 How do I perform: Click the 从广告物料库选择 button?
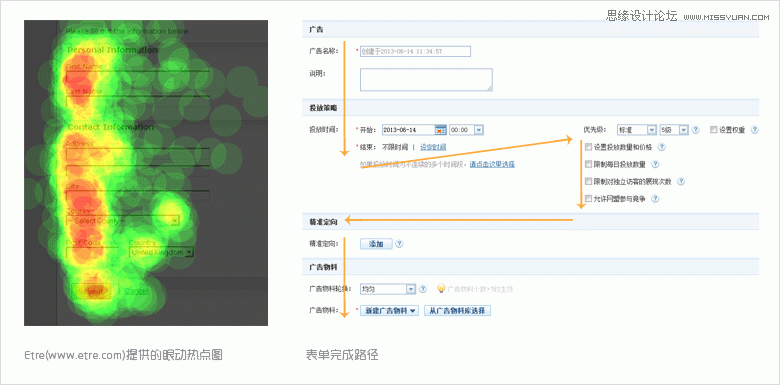458,311
